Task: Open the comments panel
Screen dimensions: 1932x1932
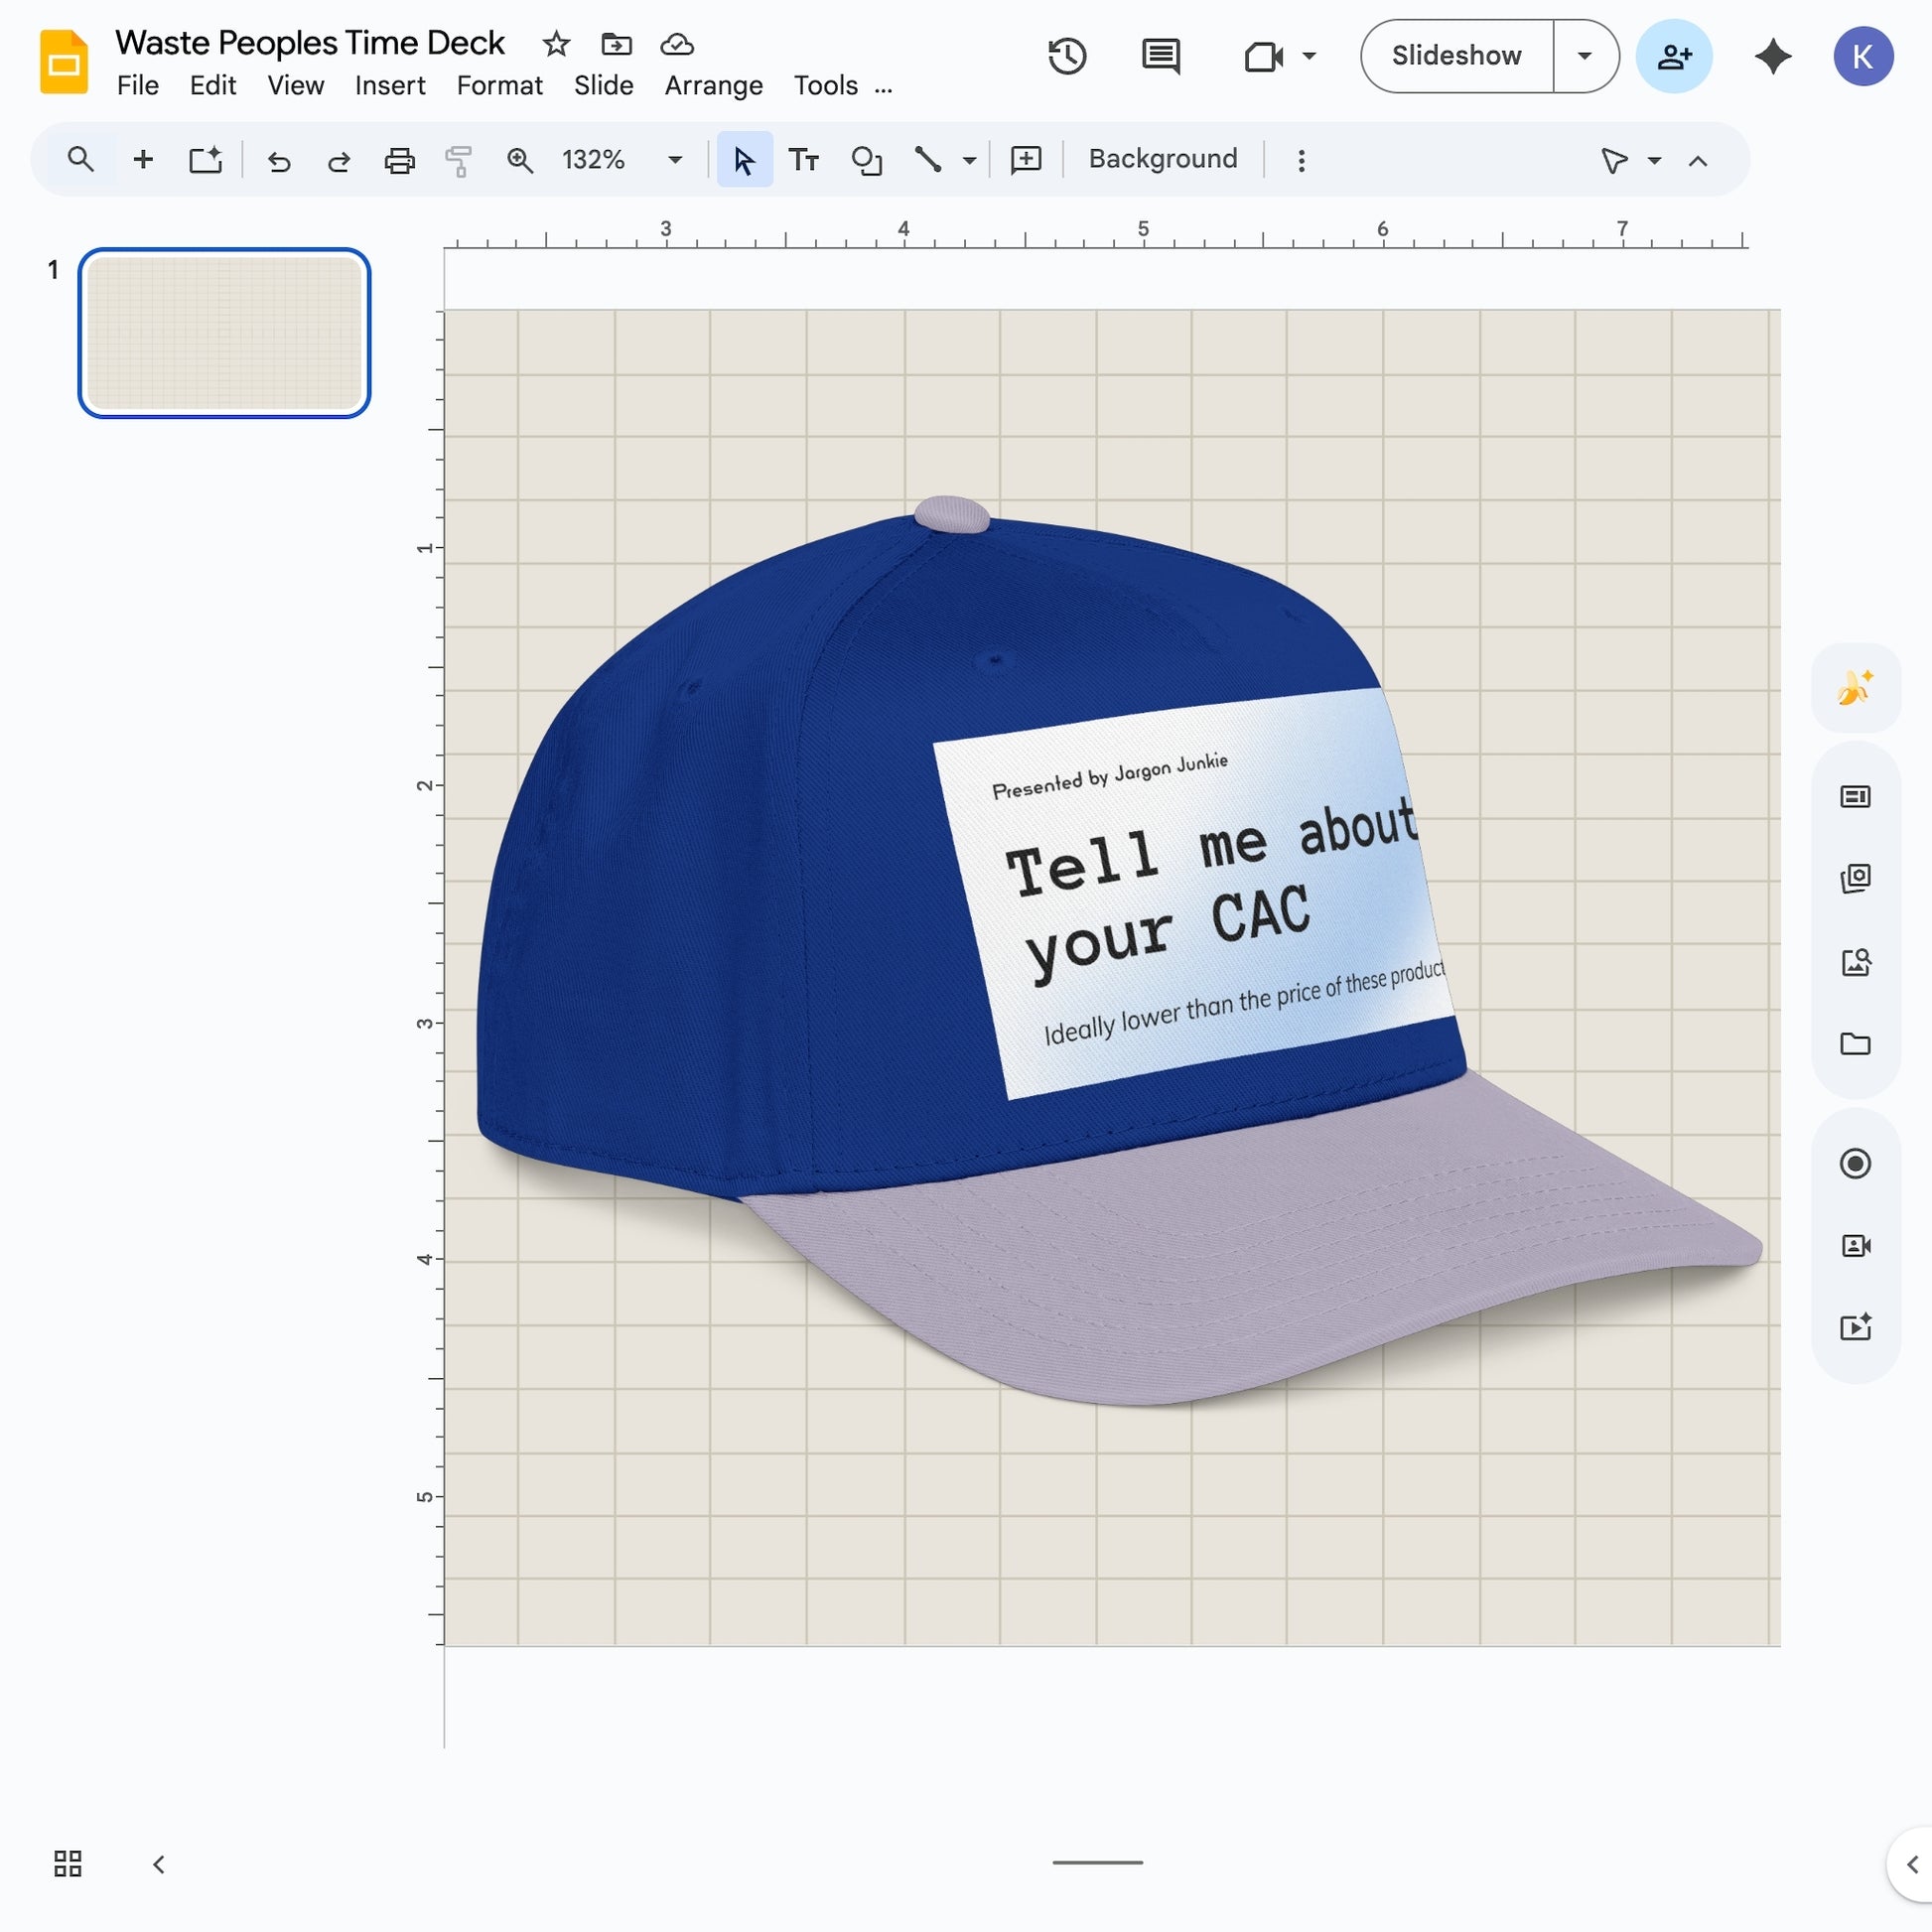Action: (x=1160, y=56)
